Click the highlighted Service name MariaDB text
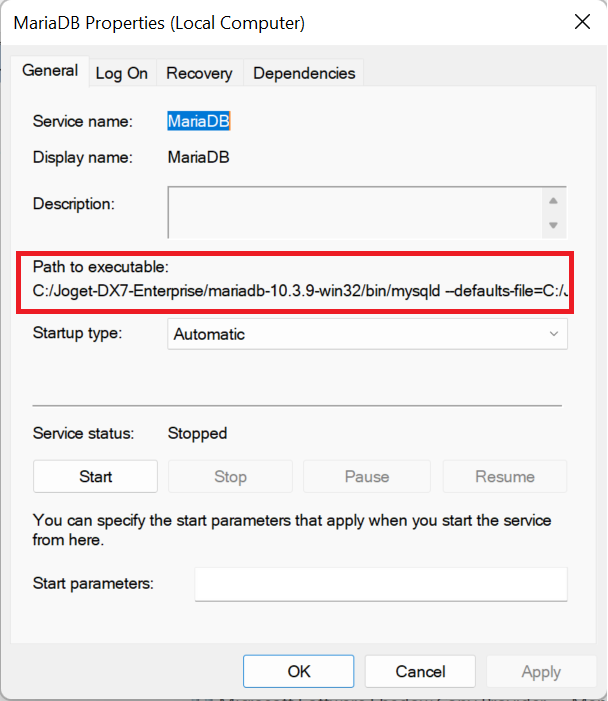Viewport: 608px width, 701px height. click(x=199, y=122)
